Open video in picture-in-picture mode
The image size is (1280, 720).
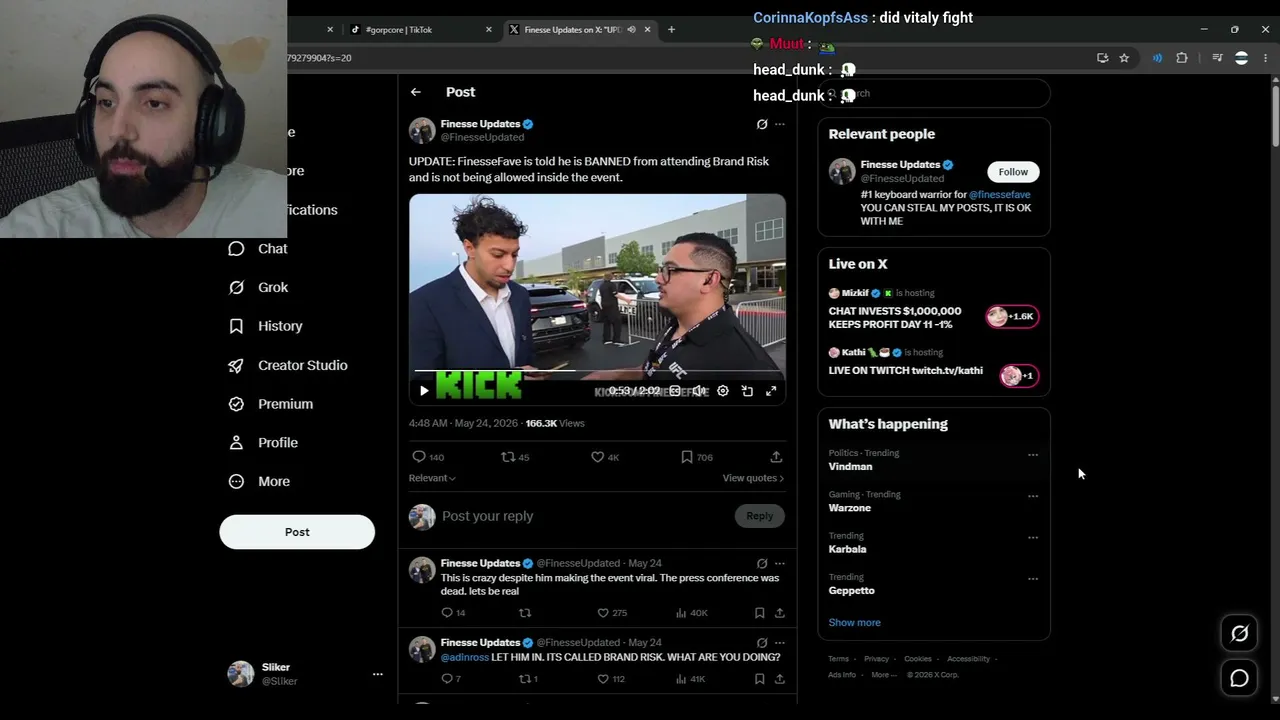click(747, 391)
